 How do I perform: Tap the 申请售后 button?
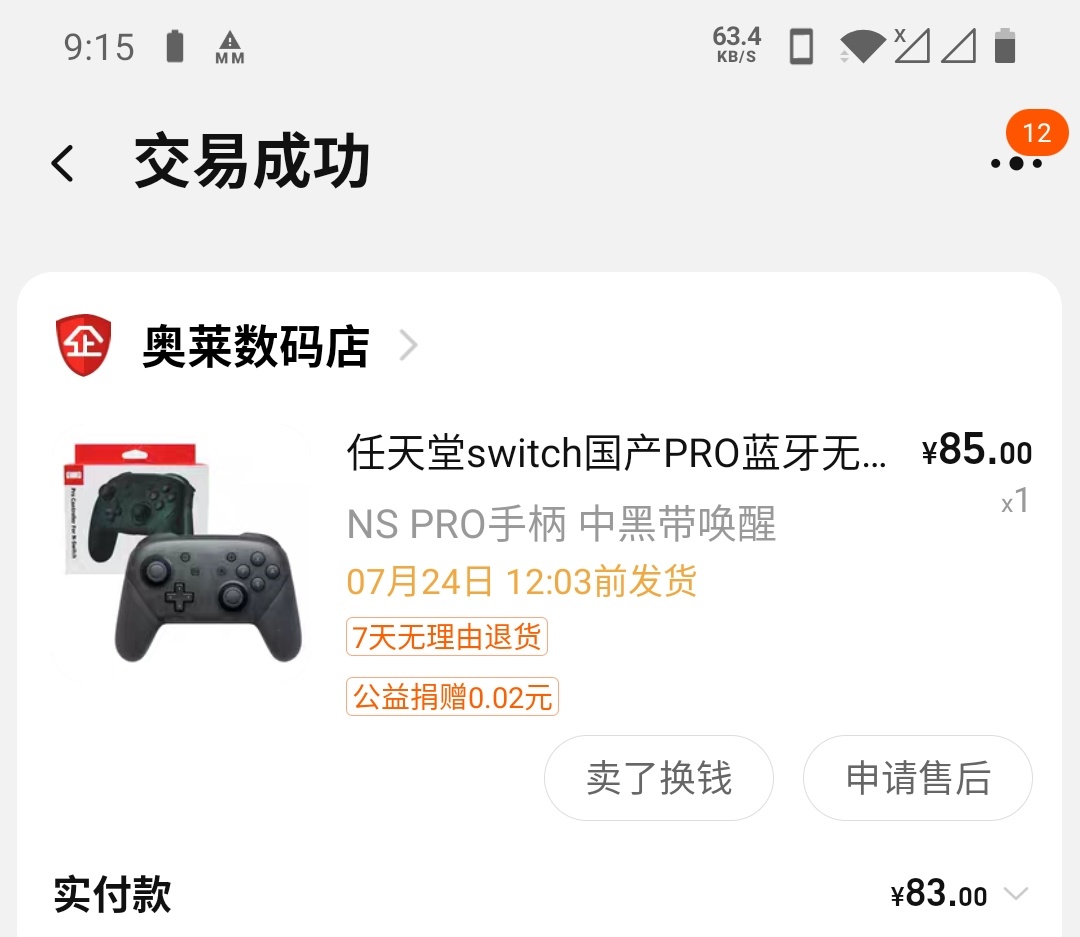click(x=917, y=778)
